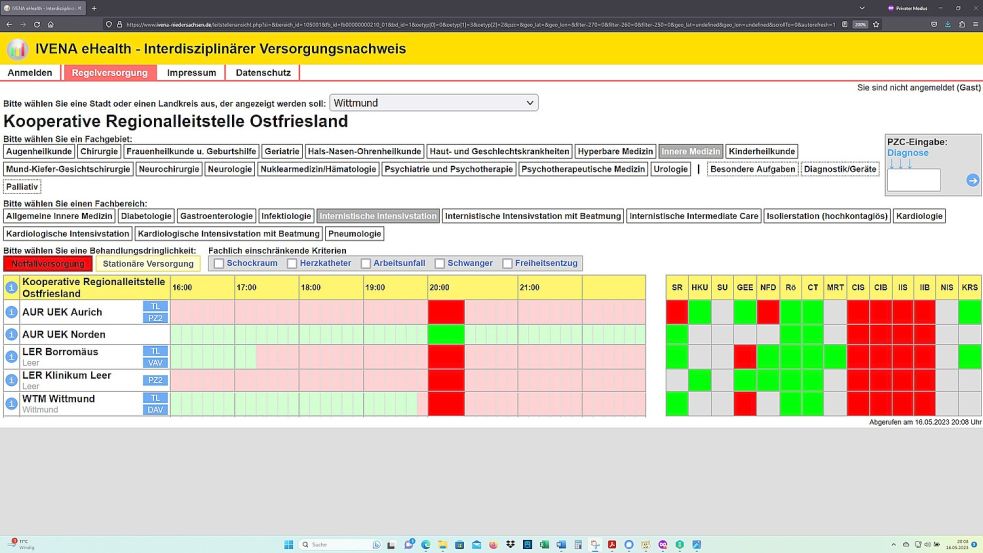Viewport: 983px width, 553px height.
Task: Click the TL badge for AUR UEK Aurich
Action: (x=155, y=306)
